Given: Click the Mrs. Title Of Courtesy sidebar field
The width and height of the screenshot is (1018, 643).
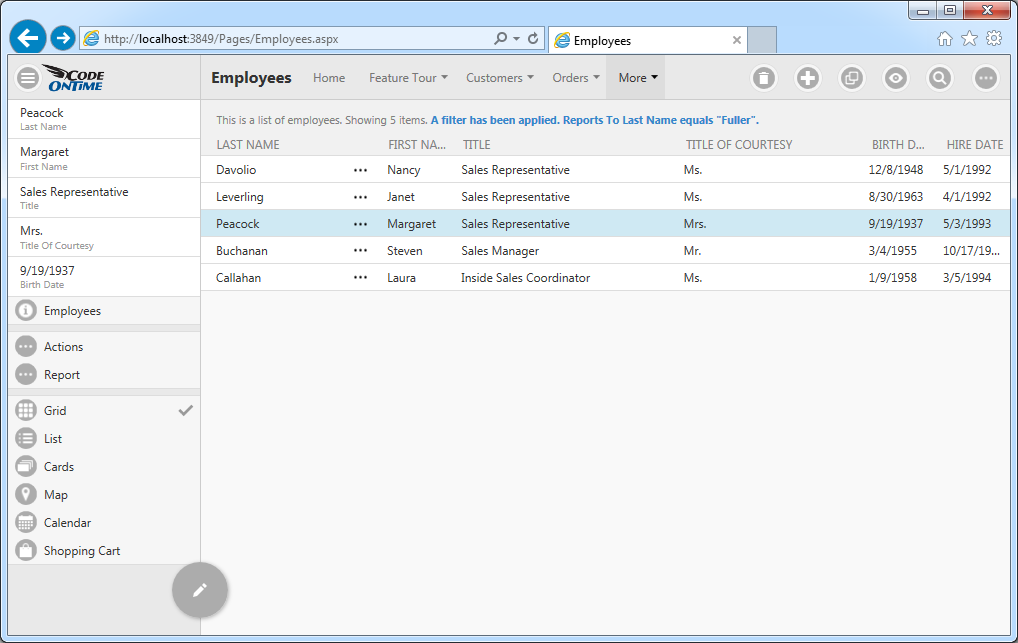Looking at the screenshot, I should tap(104, 237).
